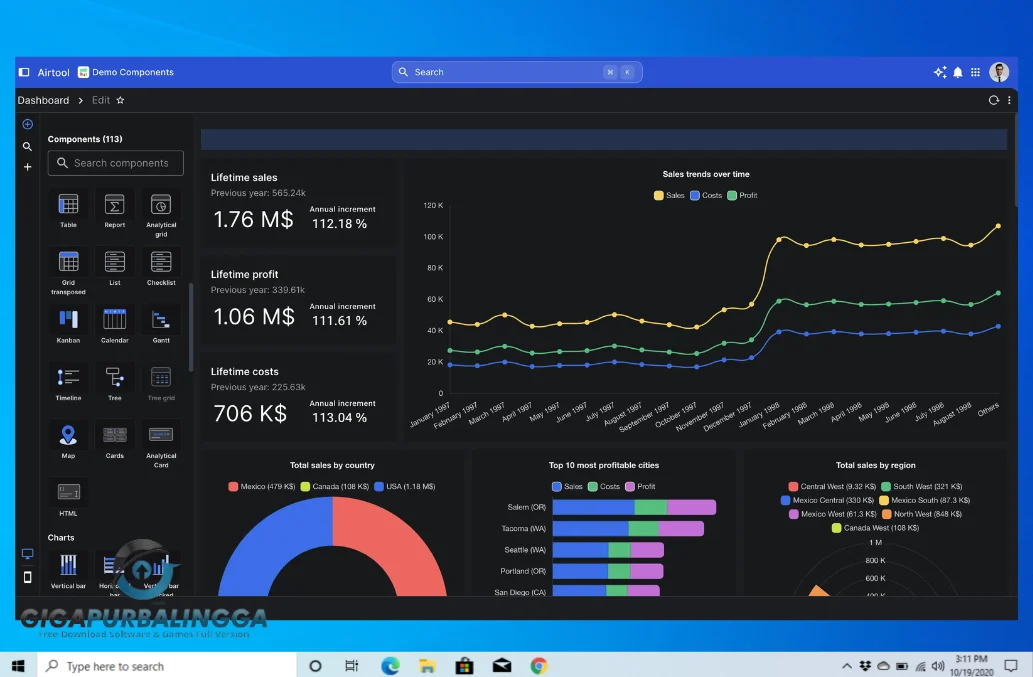Viewport: 1033px width, 677px height.
Task: Open the apps grid menu
Action: [x=976, y=72]
